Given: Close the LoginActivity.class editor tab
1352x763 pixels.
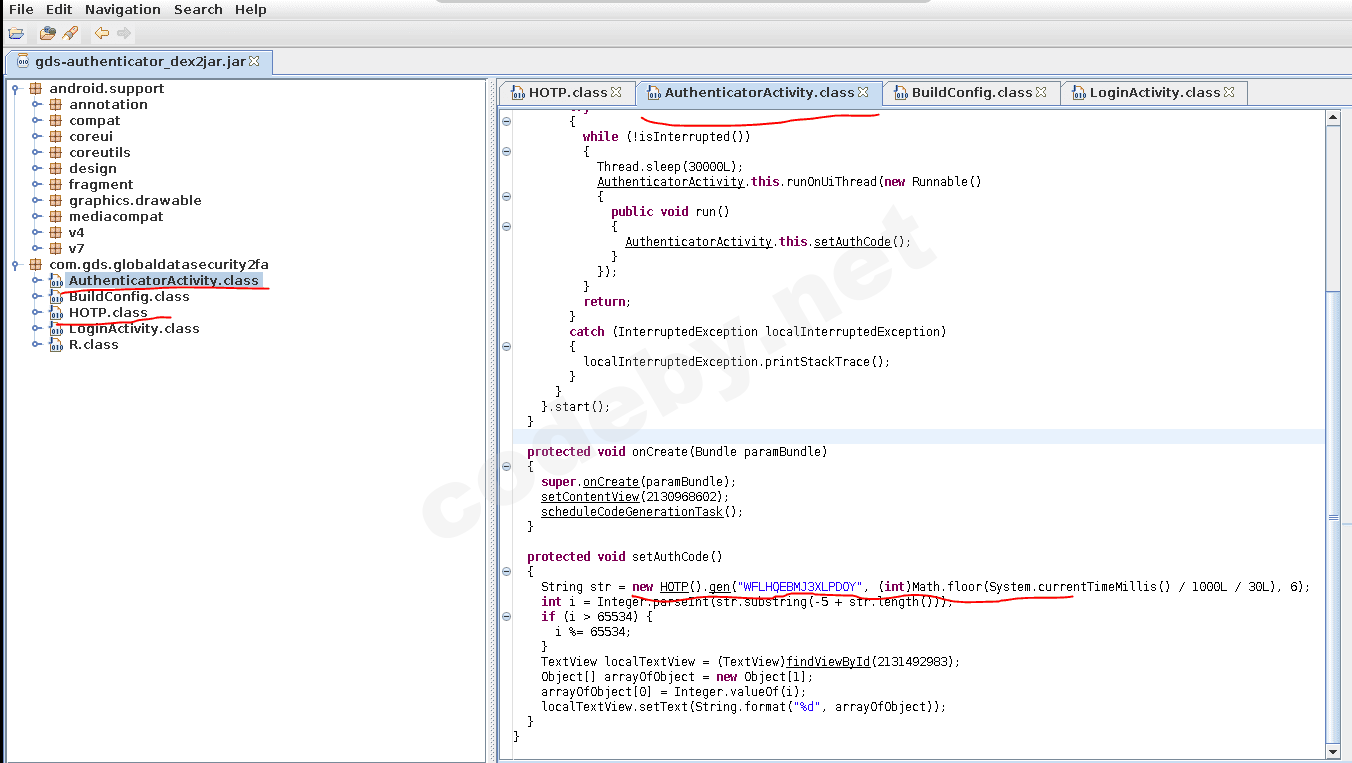Looking at the screenshot, I should click(x=1229, y=92).
